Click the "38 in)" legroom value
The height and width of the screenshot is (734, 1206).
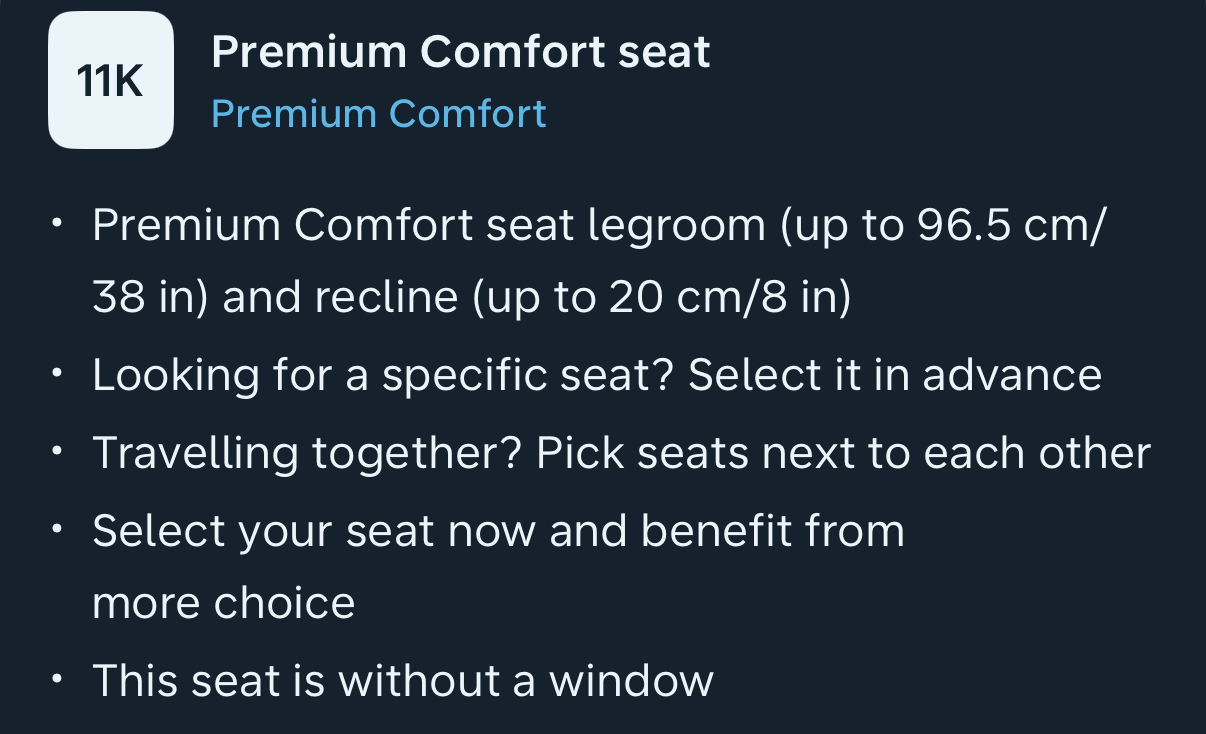click(150, 298)
